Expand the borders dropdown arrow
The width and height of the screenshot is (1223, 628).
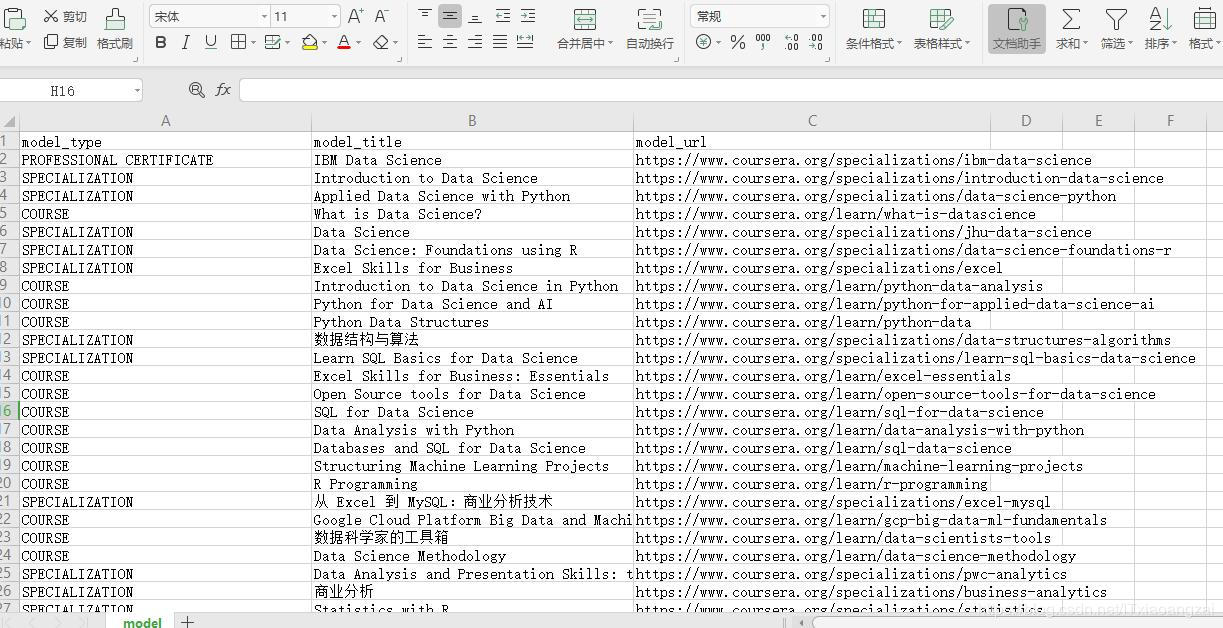254,43
